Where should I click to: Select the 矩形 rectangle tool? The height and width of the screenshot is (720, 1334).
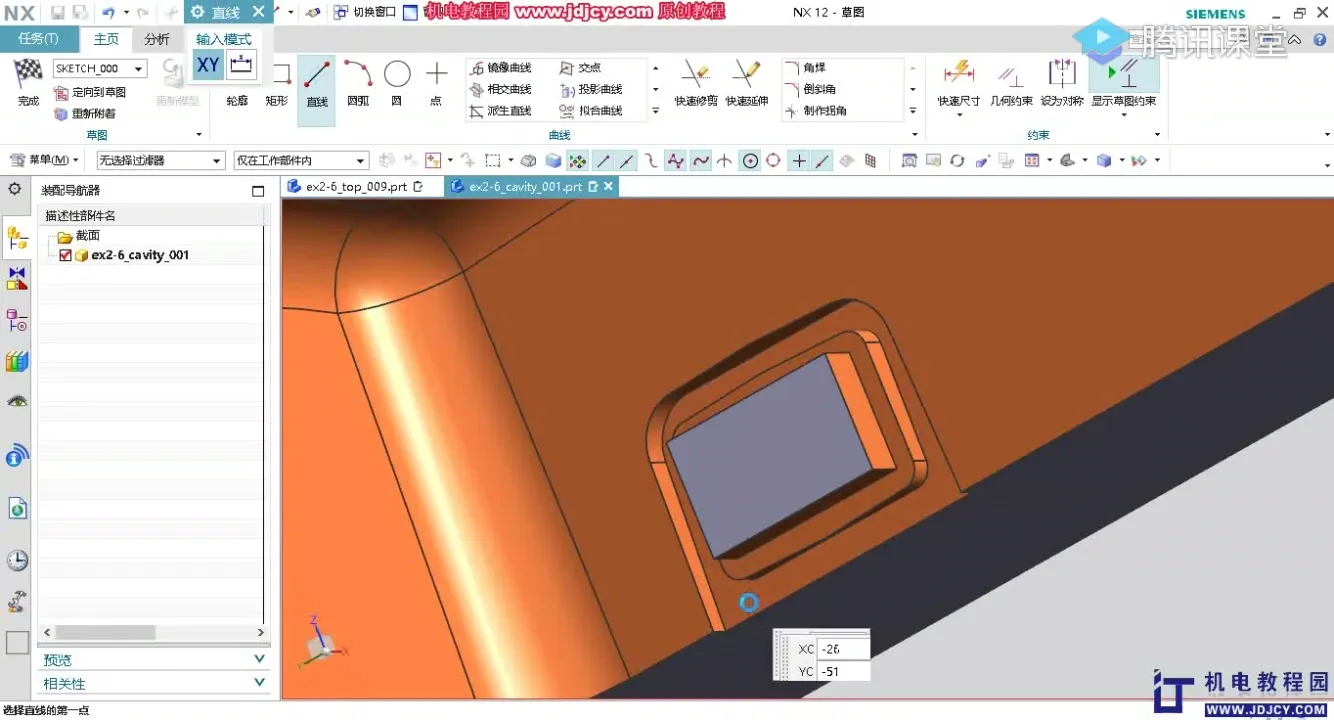point(277,80)
